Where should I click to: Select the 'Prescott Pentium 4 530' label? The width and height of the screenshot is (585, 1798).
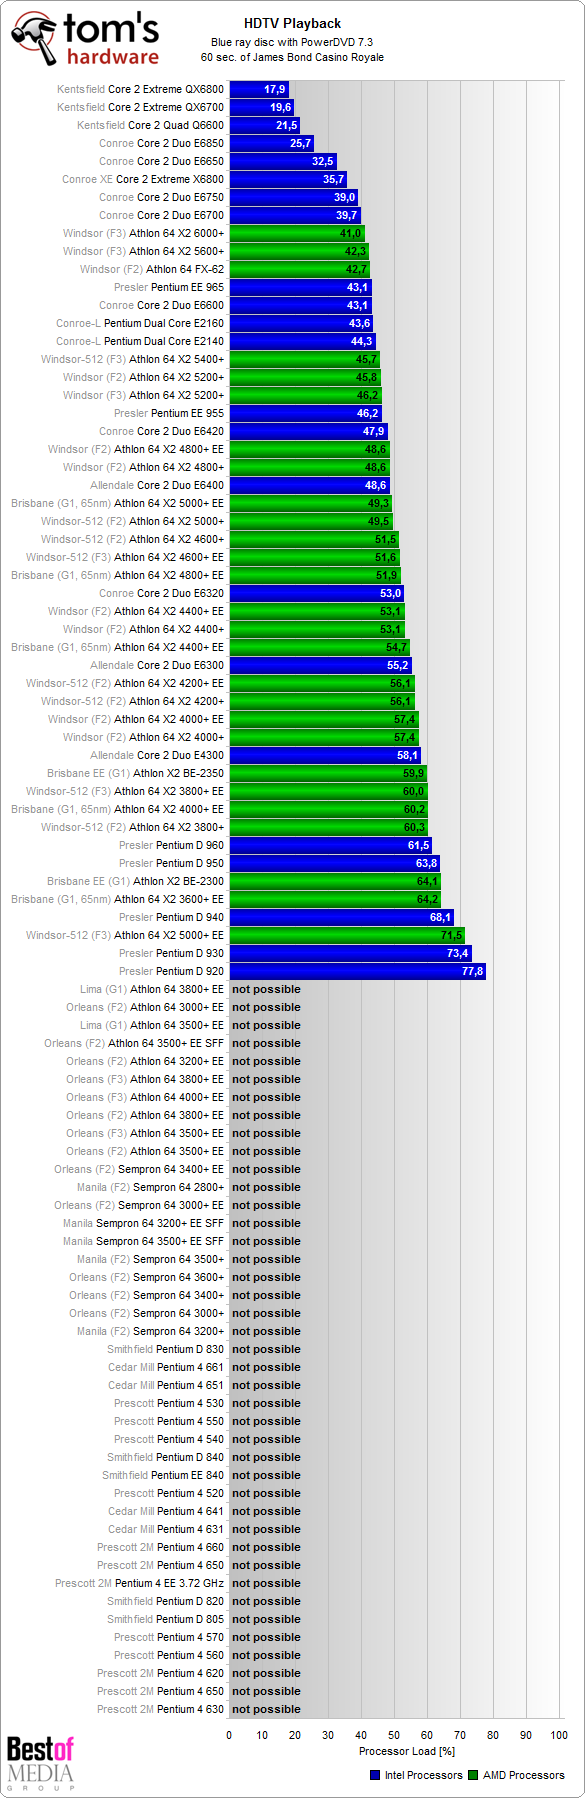coord(169,1403)
